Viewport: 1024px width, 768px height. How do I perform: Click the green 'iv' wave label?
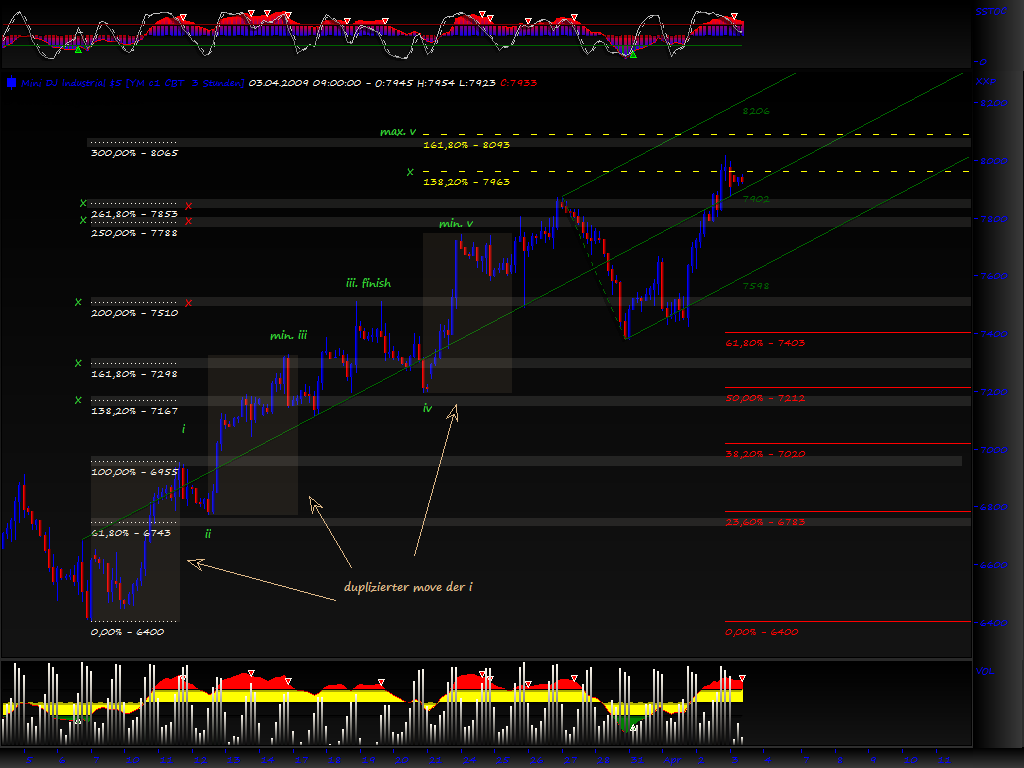(x=427, y=408)
